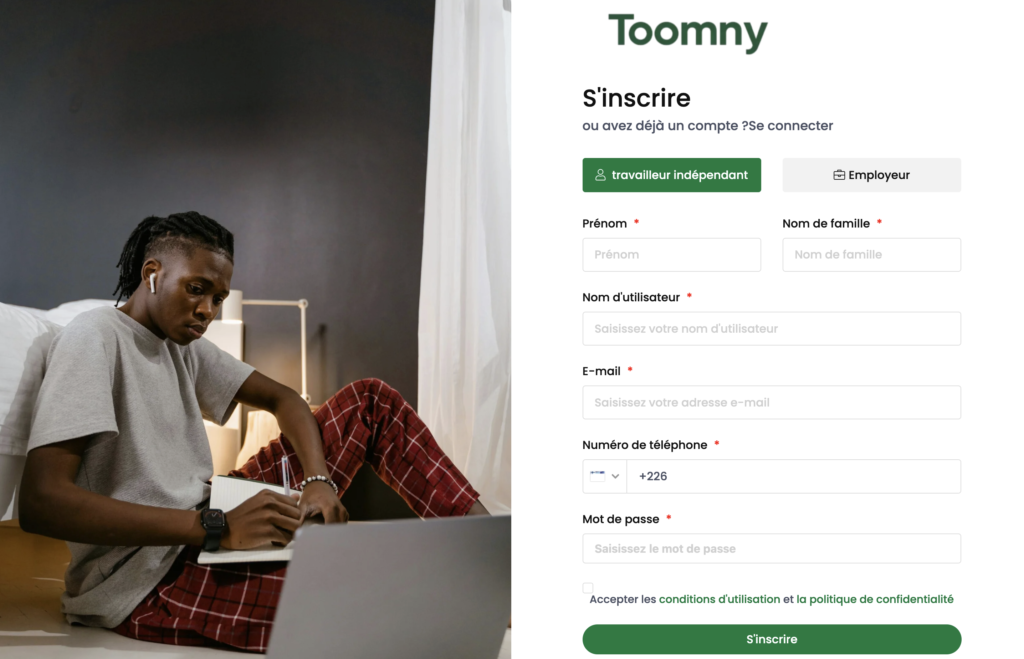Click into the Nom d'utilisateur field
1024x659 pixels.
pos(771,329)
